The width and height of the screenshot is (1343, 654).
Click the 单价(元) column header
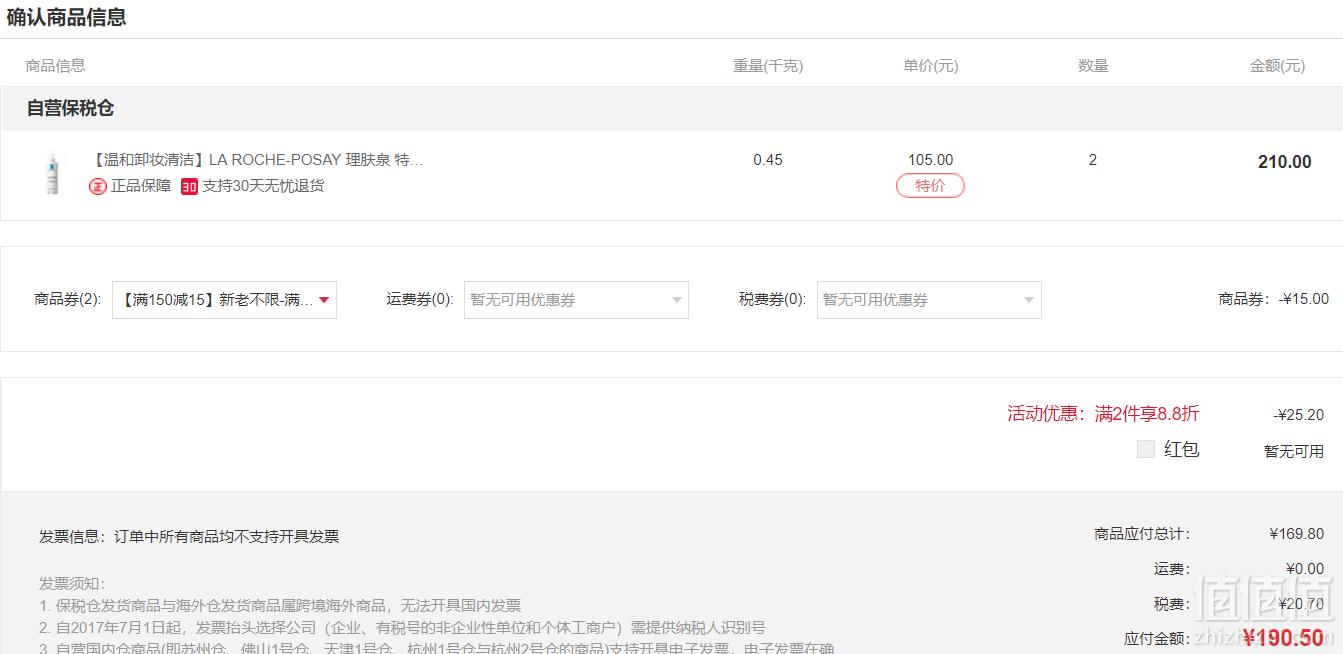(930, 66)
